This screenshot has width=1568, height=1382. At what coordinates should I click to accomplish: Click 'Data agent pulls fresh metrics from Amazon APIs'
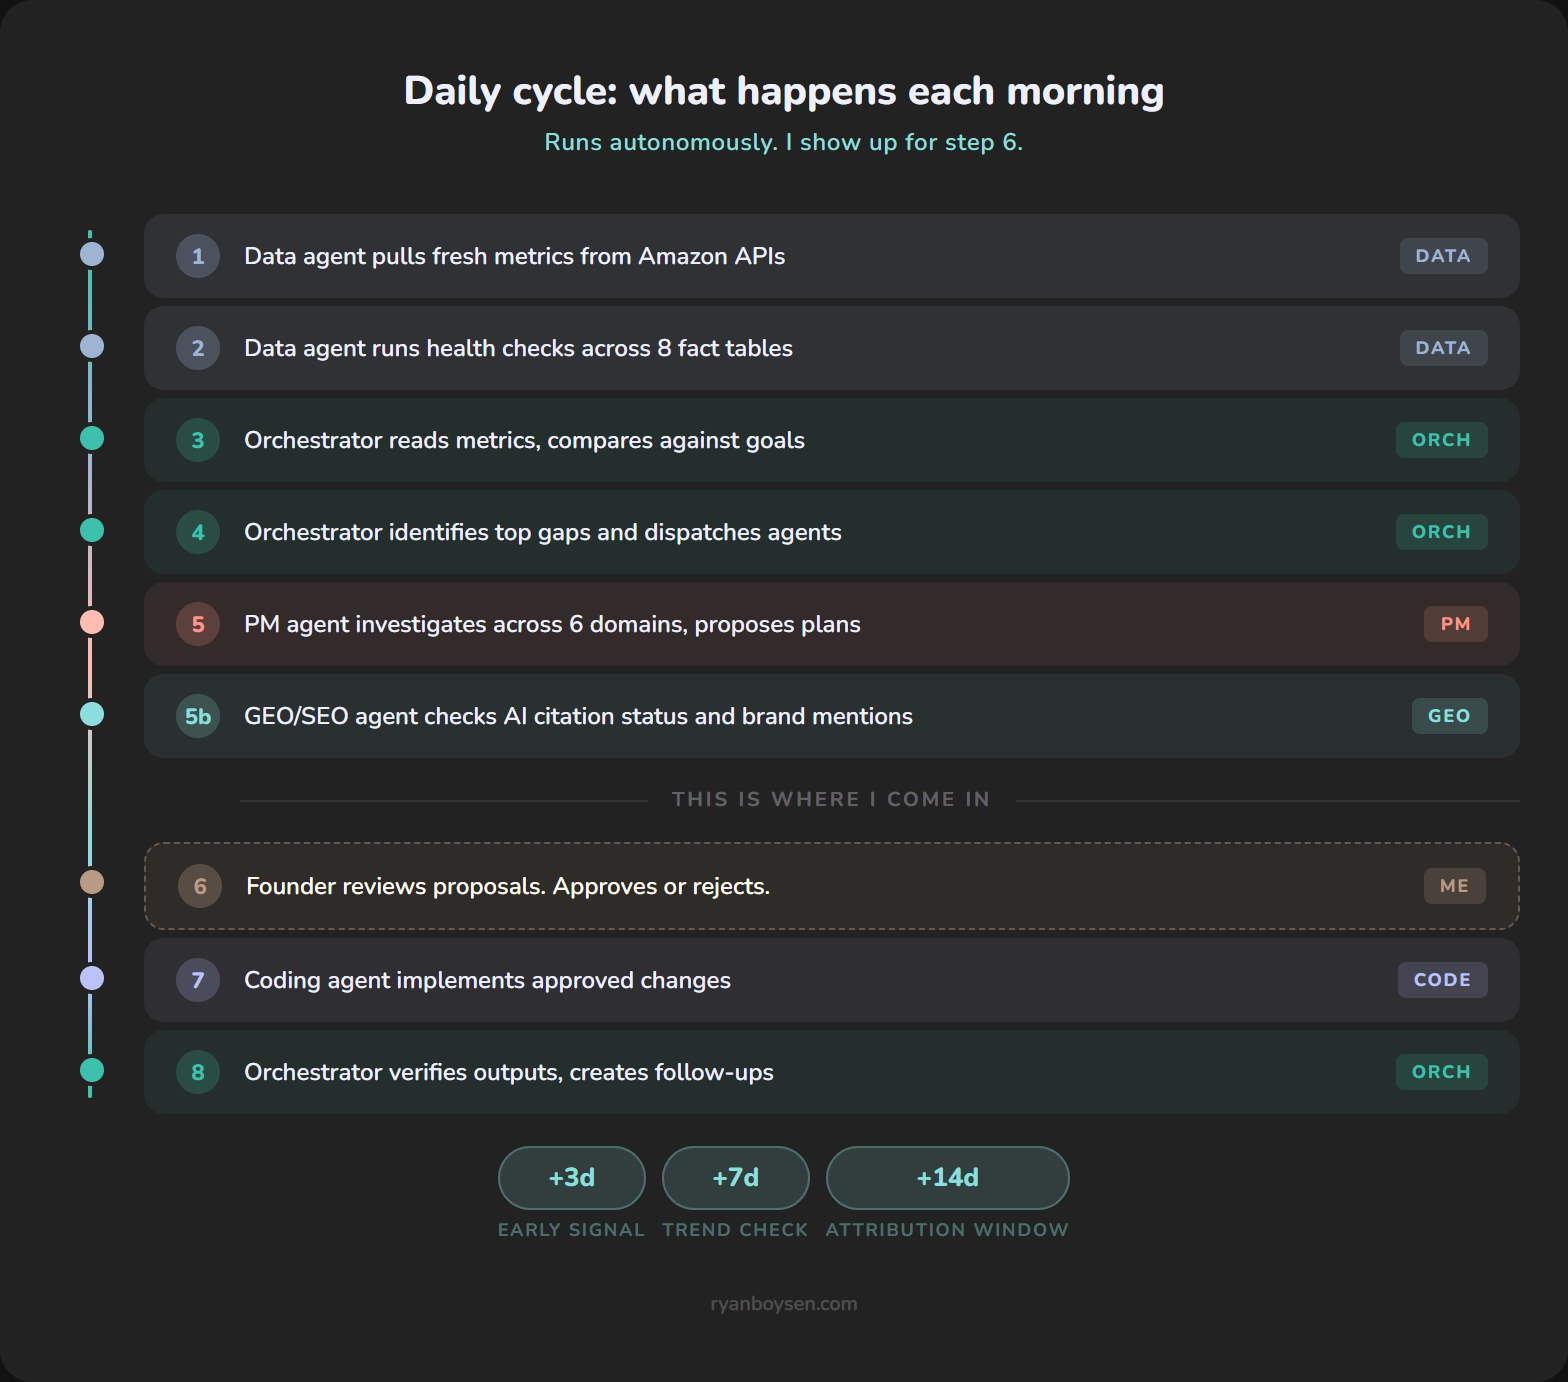515,256
